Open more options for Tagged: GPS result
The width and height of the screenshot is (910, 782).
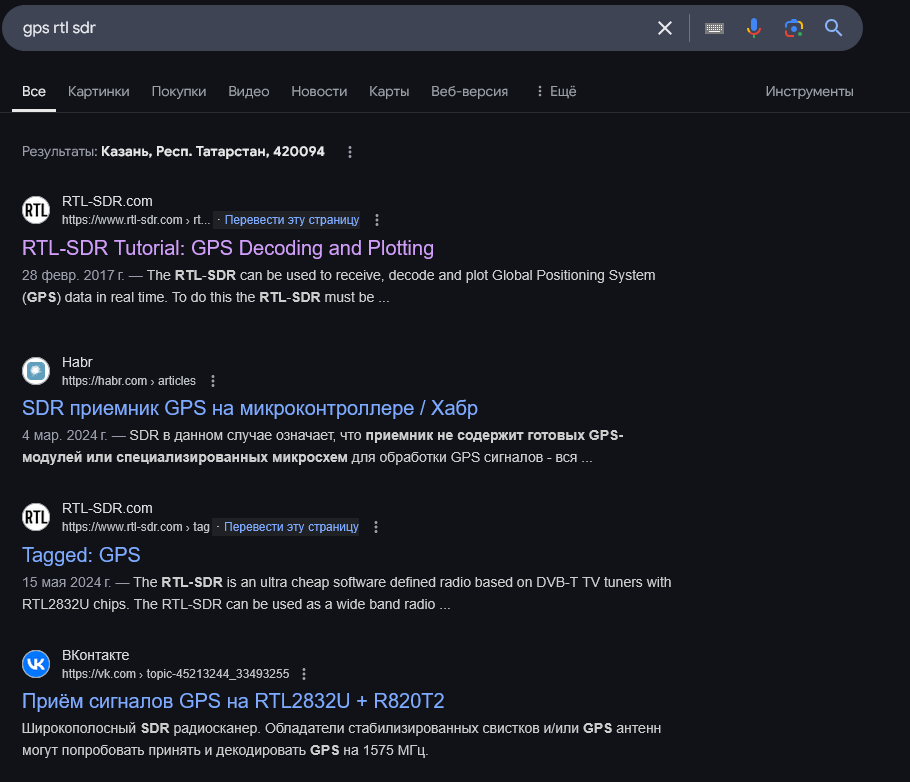(x=376, y=527)
